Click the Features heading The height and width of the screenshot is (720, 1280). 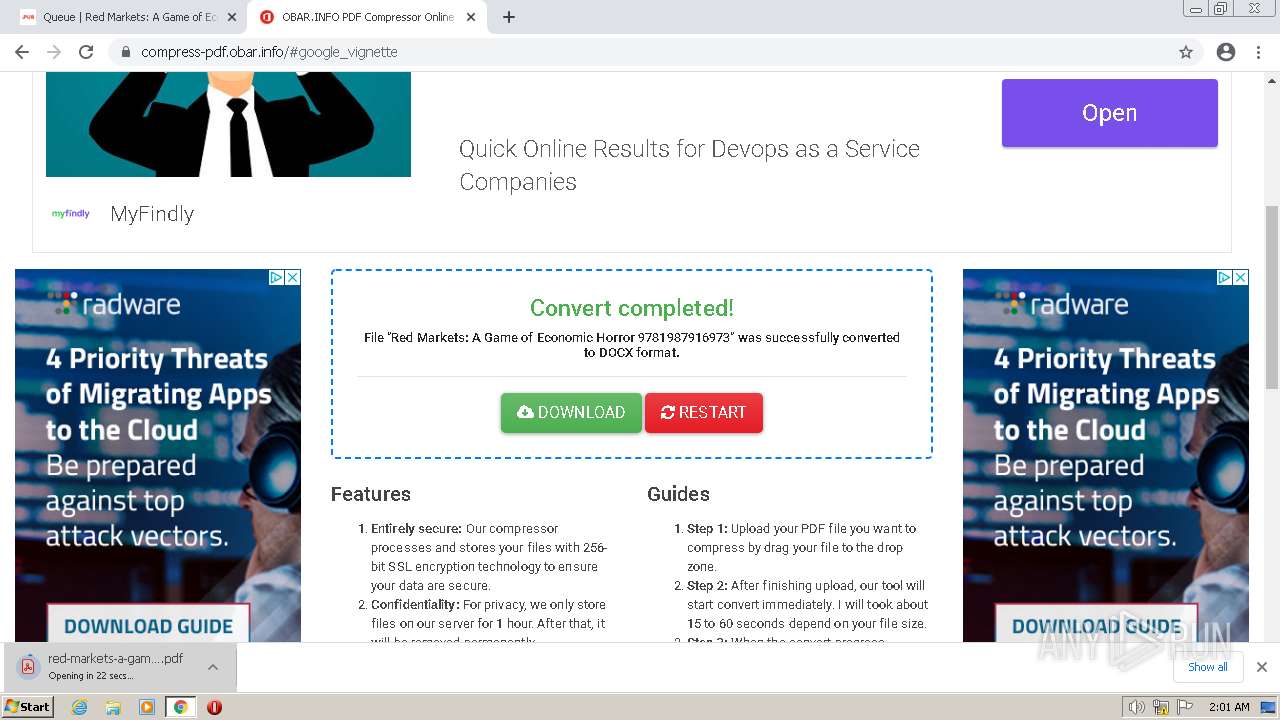[x=371, y=494]
